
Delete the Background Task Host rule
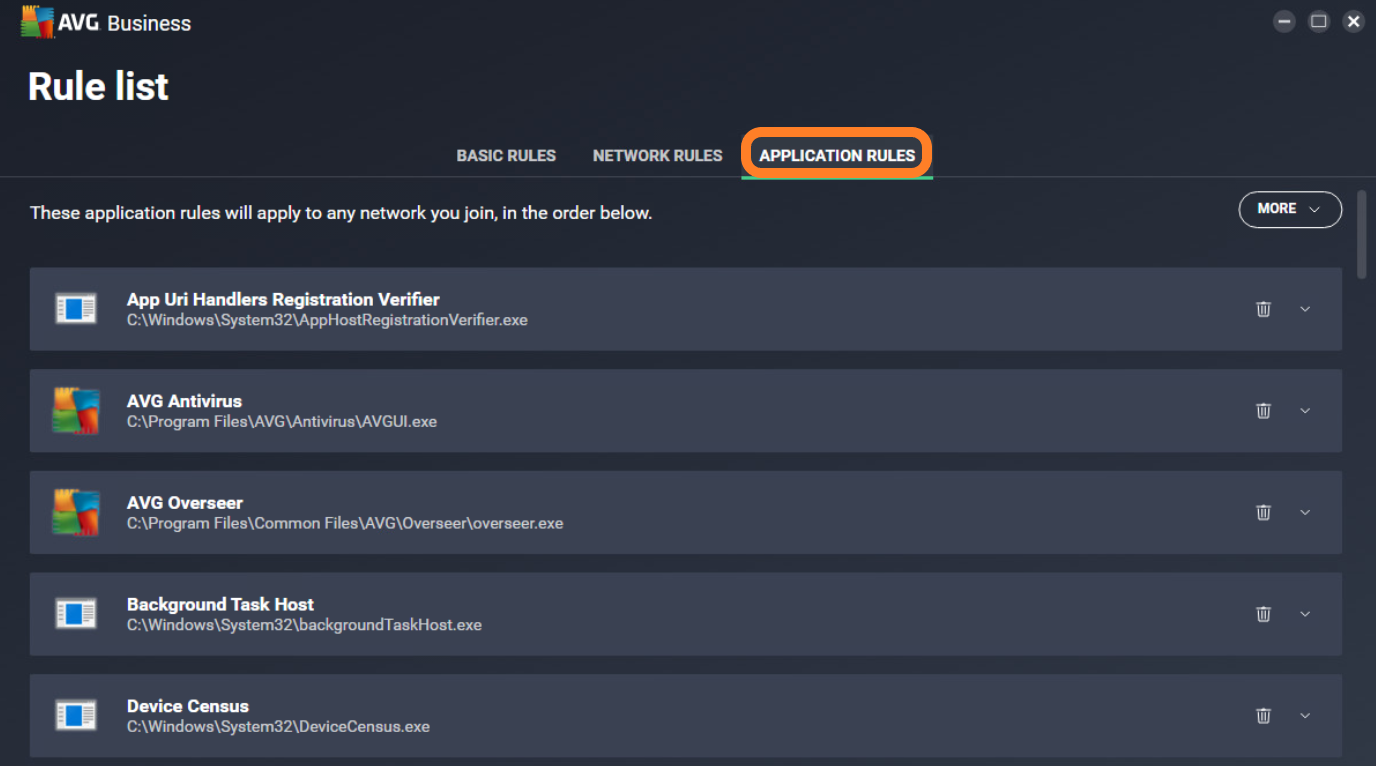tap(1263, 614)
